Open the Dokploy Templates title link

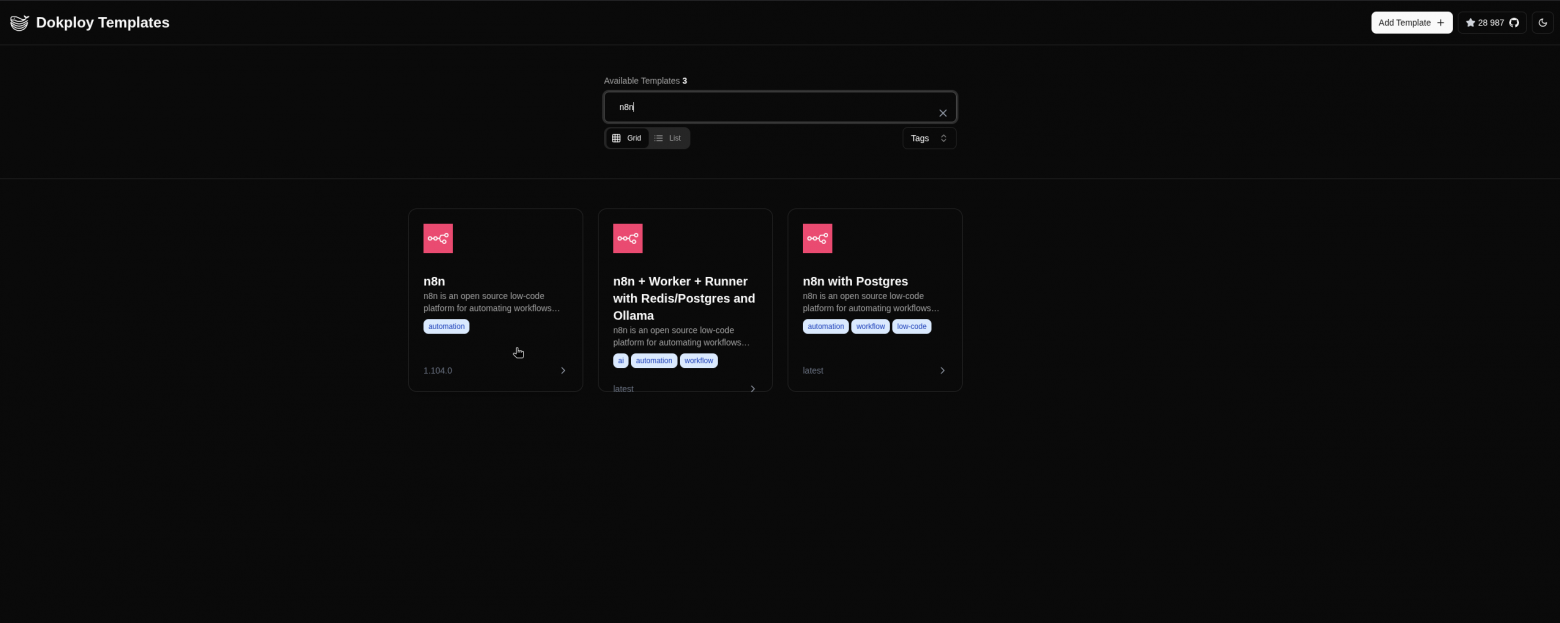102,23
